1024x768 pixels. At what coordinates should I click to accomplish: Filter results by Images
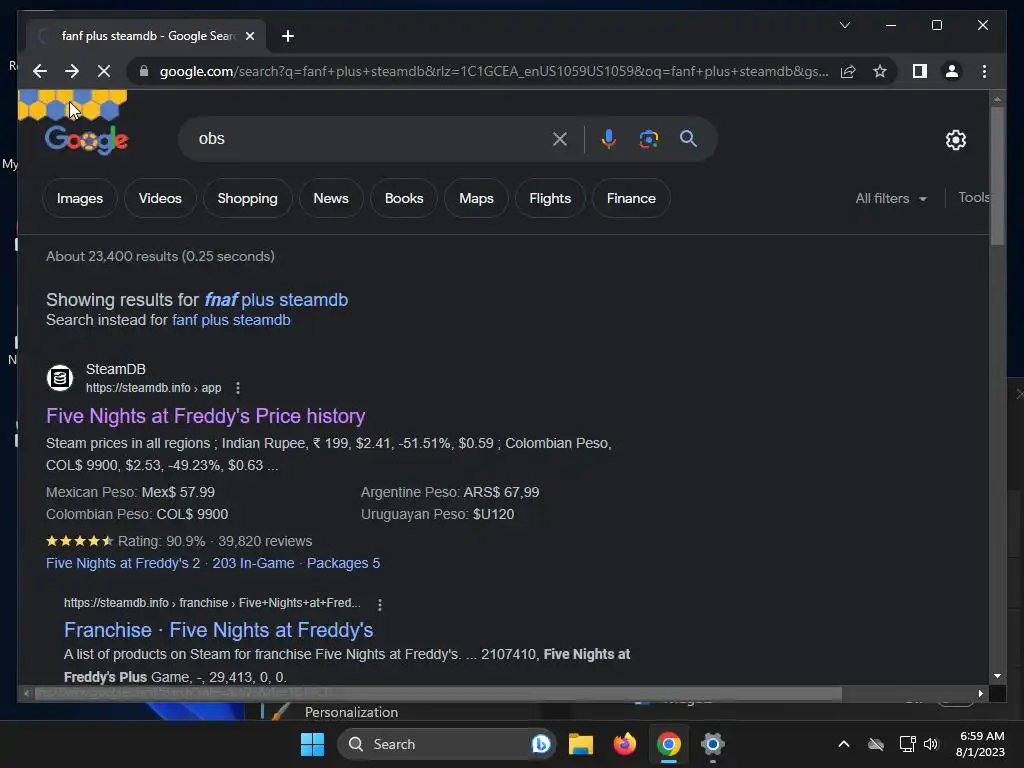coord(80,199)
